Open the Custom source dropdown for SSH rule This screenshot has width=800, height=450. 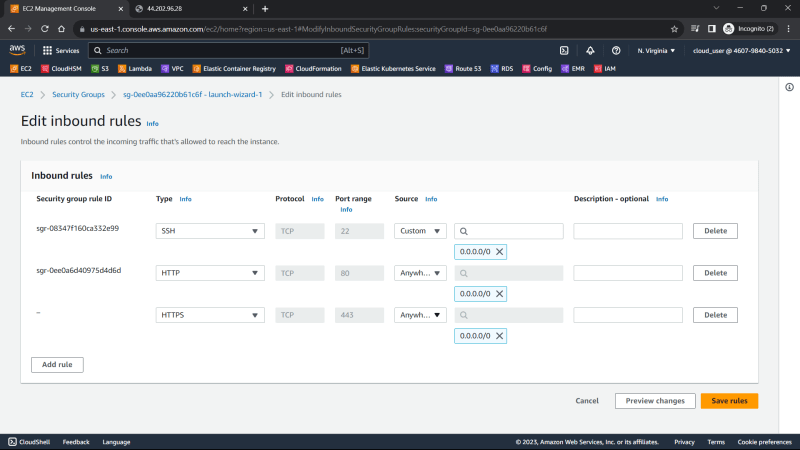coord(420,231)
